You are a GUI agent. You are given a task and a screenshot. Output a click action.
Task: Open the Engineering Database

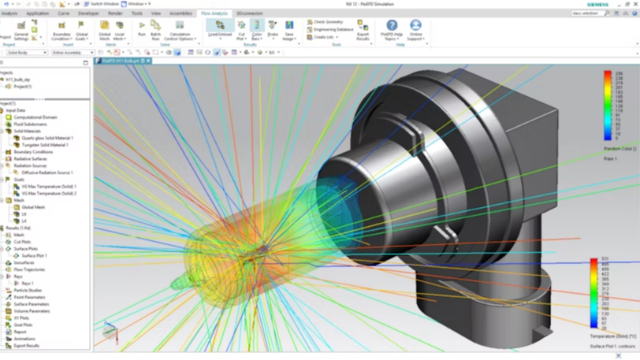(330, 29)
